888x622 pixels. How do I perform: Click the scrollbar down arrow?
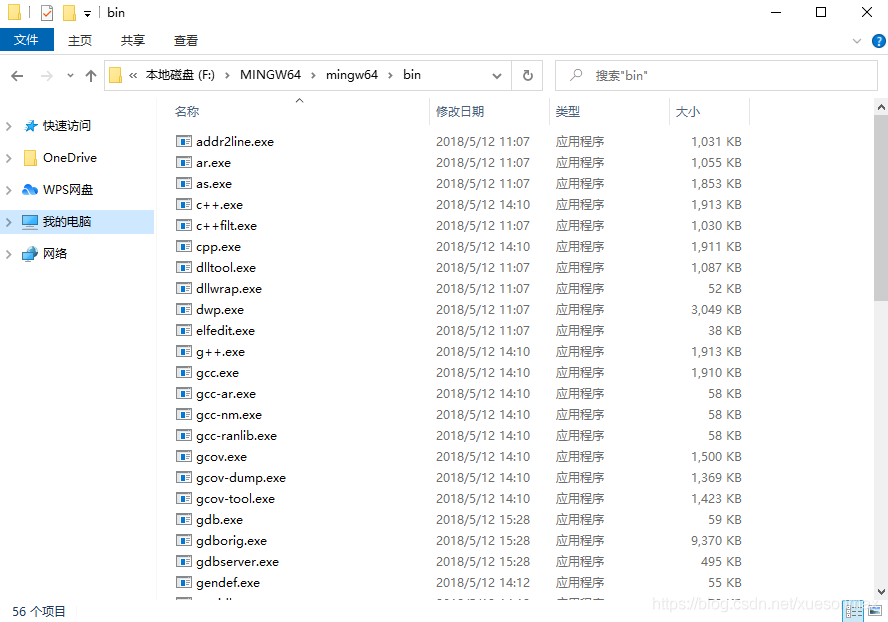tap(880, 591)
